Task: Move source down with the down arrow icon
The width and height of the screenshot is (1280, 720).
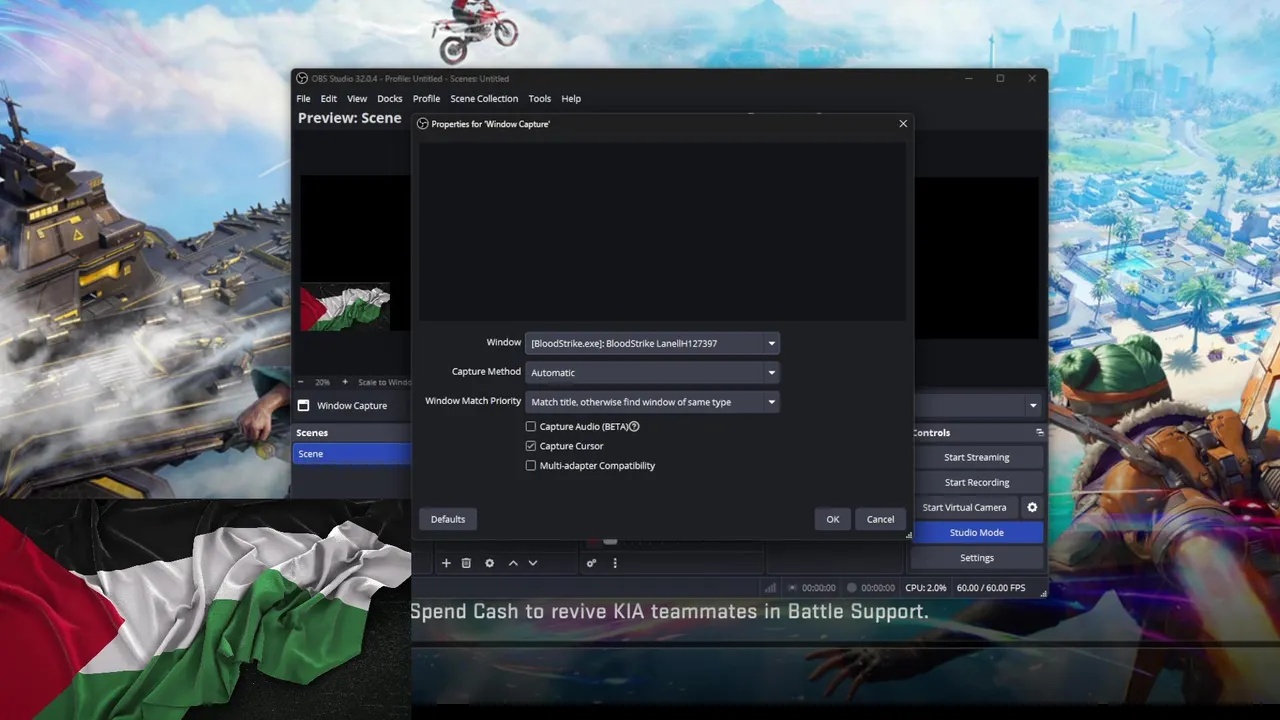Action: pos(533,563)
